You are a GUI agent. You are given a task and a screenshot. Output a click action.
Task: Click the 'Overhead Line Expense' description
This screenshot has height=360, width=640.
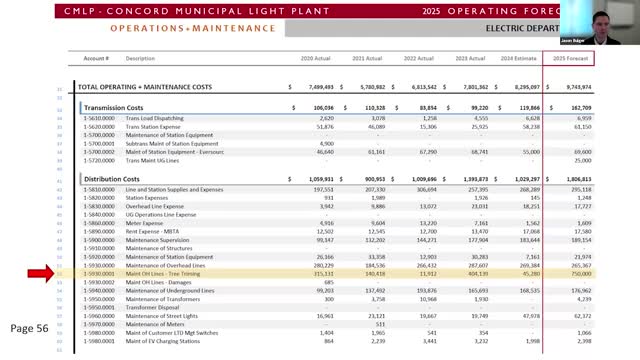point(155,207)
